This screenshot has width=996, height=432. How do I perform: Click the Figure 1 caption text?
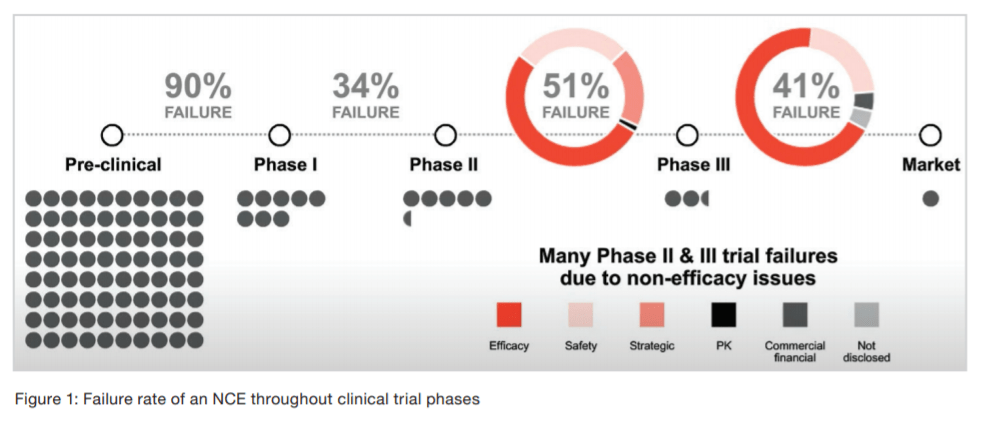pyautogui.click(x=247, y=399)
